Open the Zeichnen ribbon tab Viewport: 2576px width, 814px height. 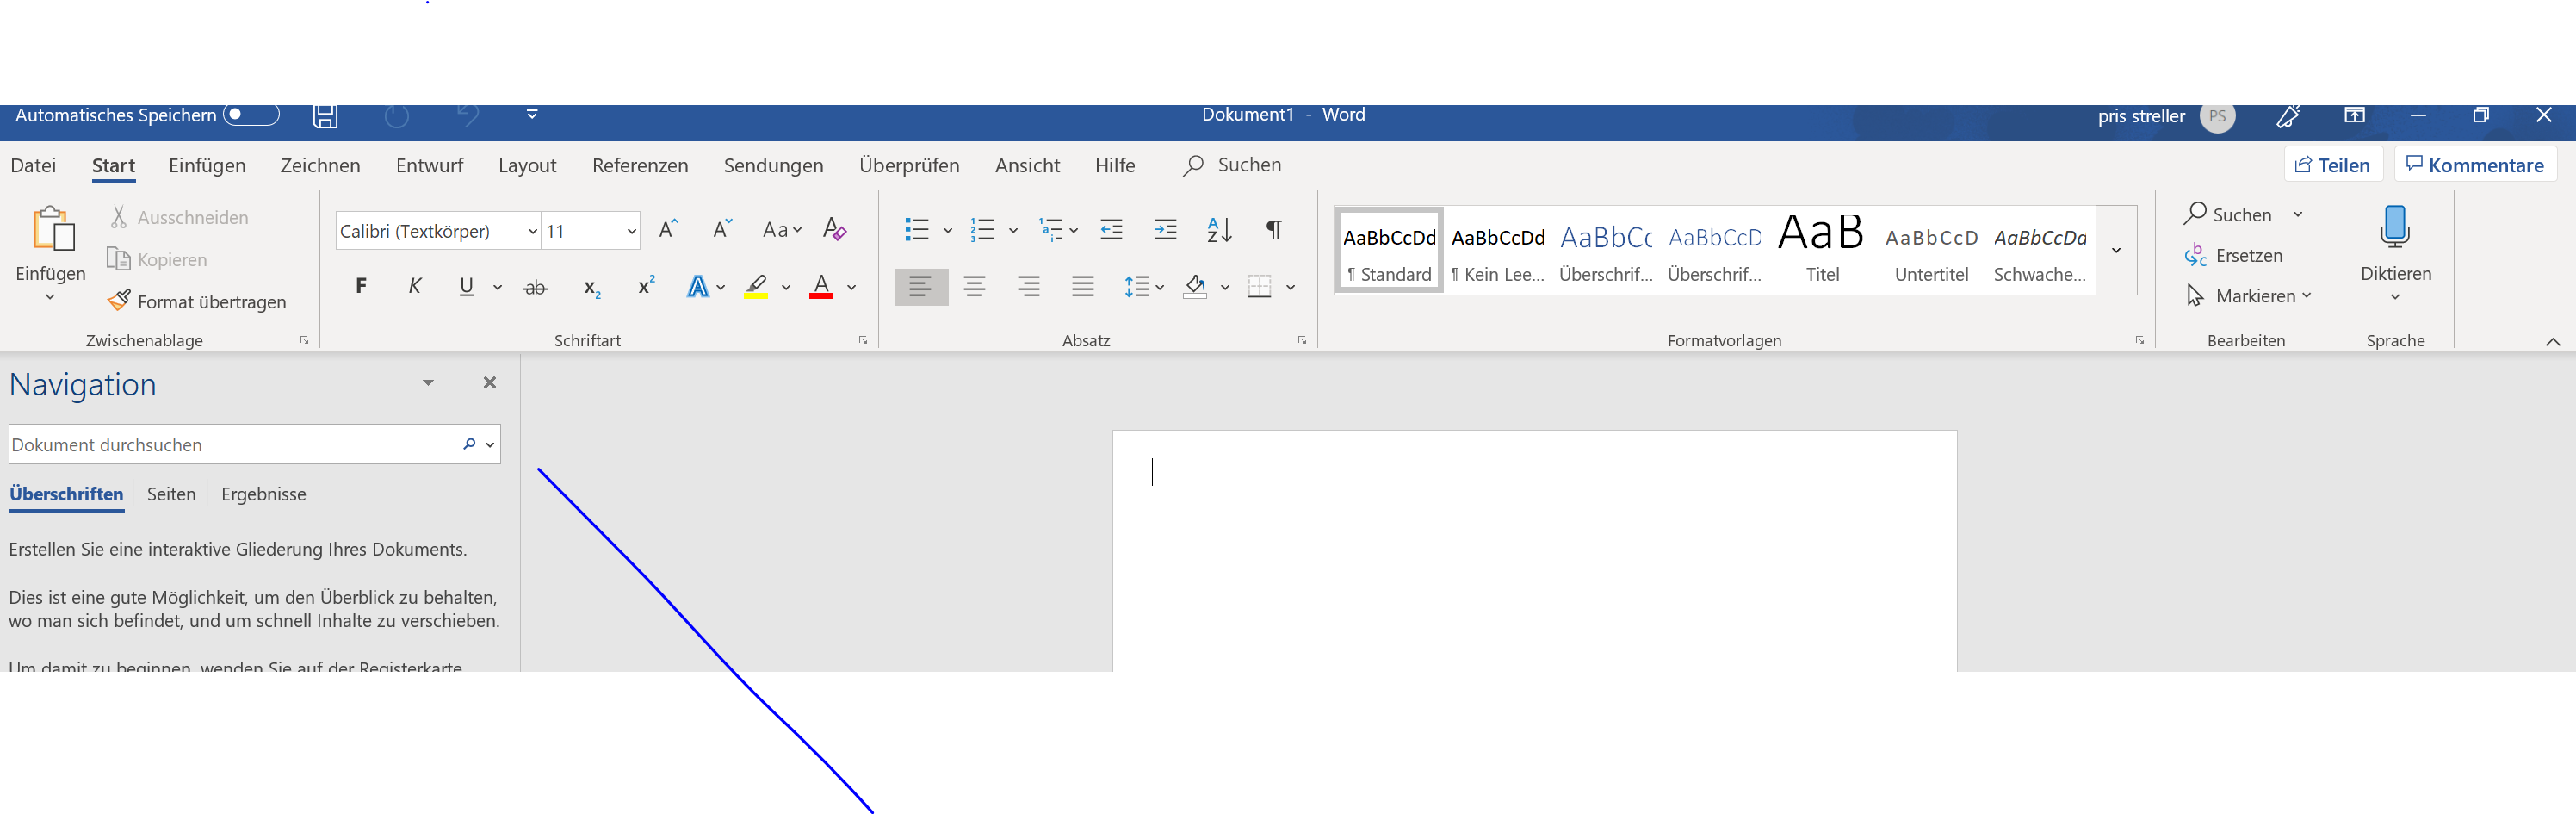click(x=320, y=165)
